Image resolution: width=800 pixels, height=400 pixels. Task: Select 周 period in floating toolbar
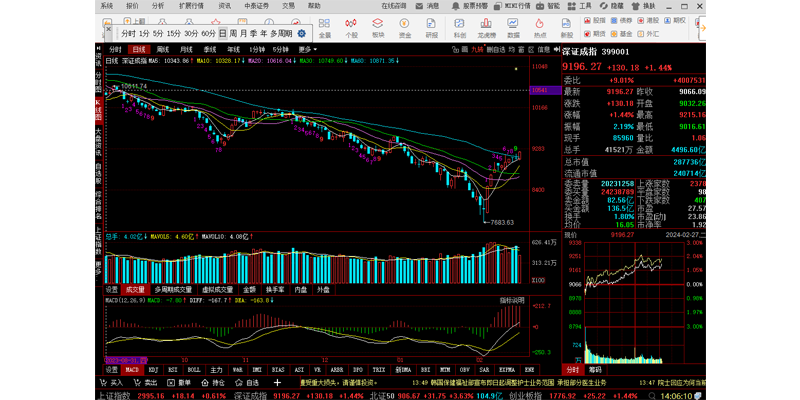233,34
